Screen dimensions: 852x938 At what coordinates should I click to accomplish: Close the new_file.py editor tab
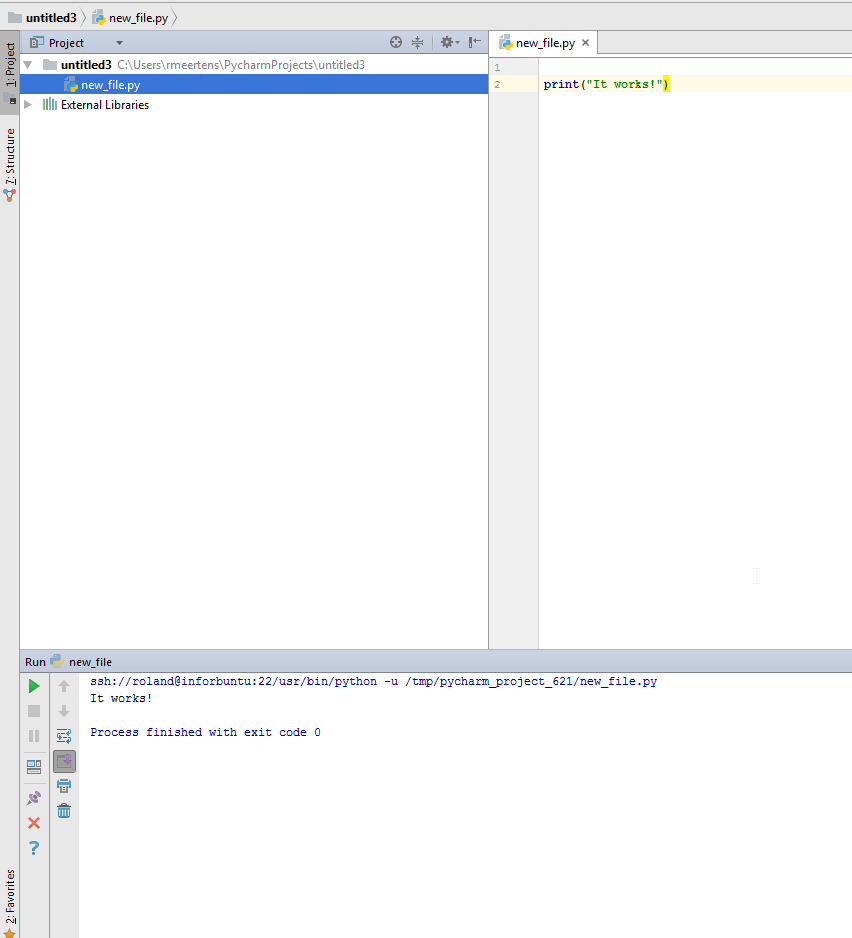click(x=586, y=43)
